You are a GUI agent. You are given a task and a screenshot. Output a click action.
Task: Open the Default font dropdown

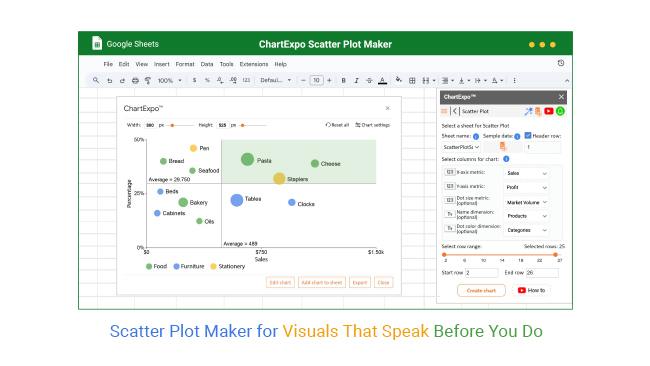[276, 80]
